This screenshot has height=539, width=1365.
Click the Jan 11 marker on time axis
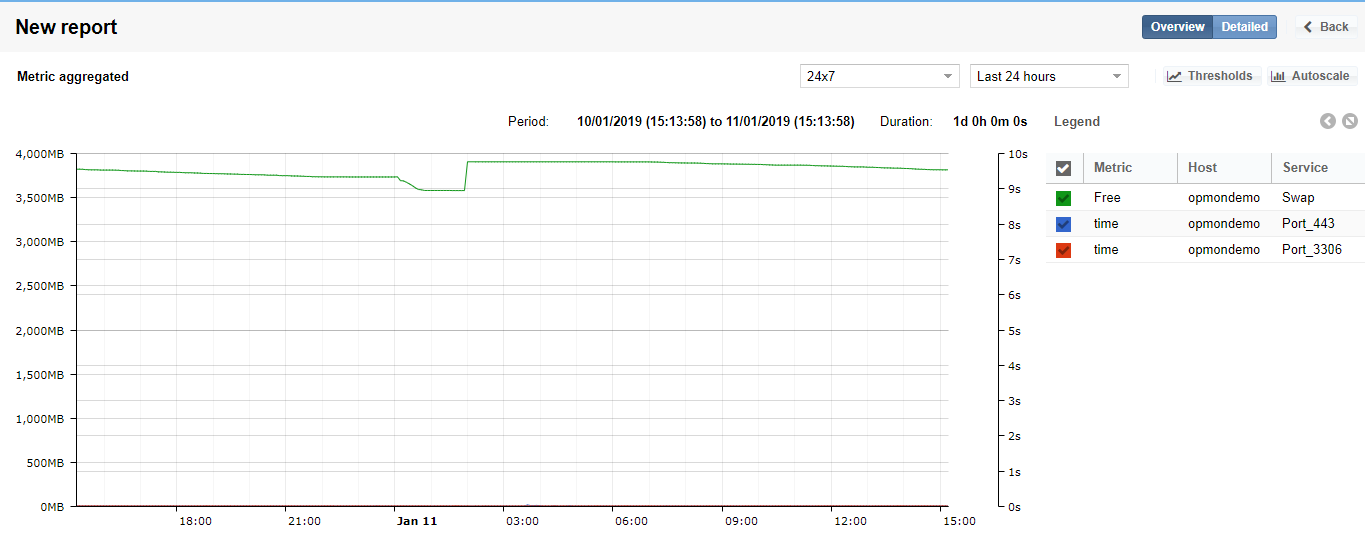pos(416,521)
